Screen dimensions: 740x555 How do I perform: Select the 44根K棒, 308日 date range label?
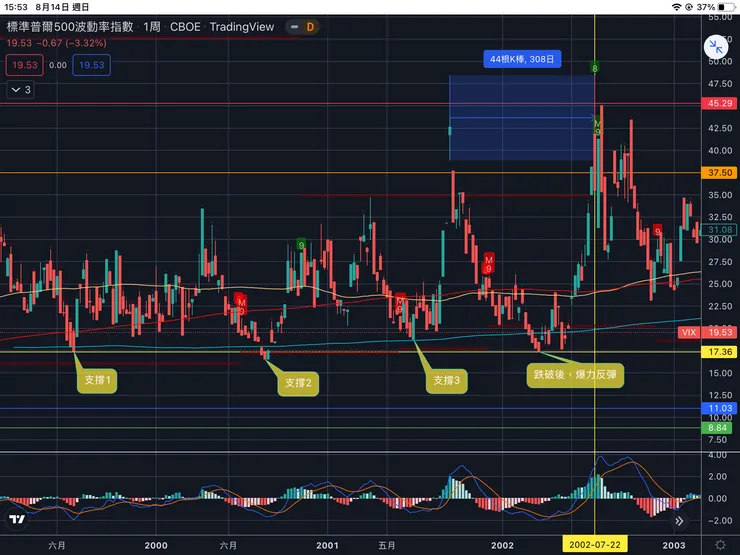pyautogui.click(x=522, y=59)
